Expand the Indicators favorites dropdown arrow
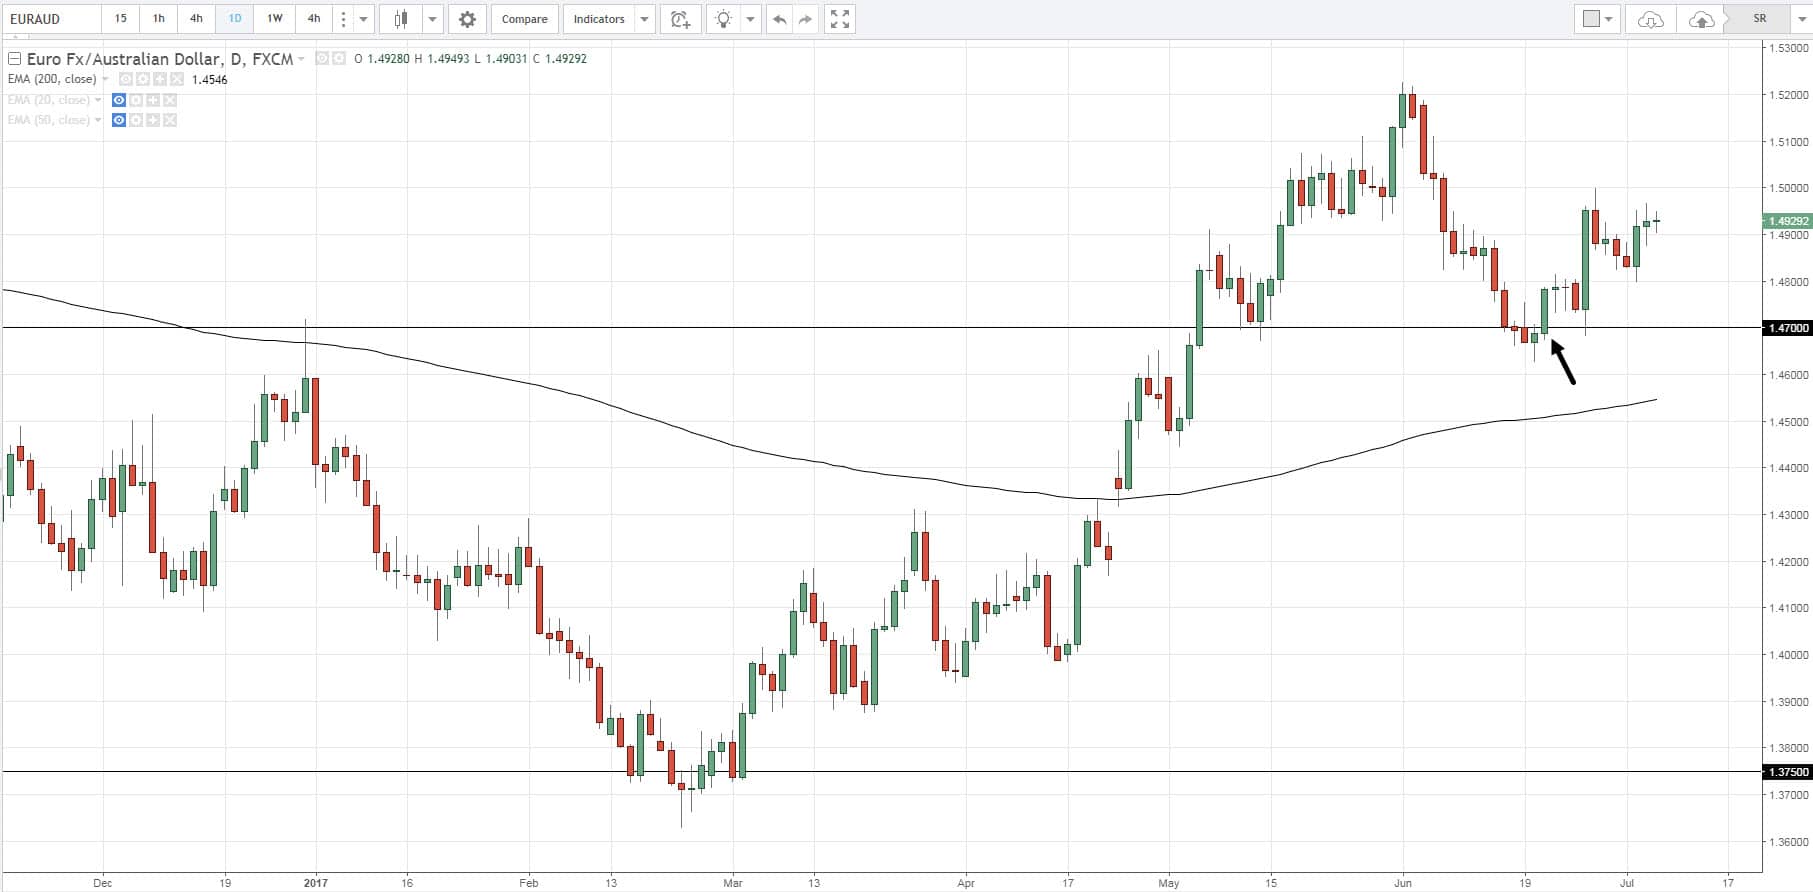 [x=645, y=19]
